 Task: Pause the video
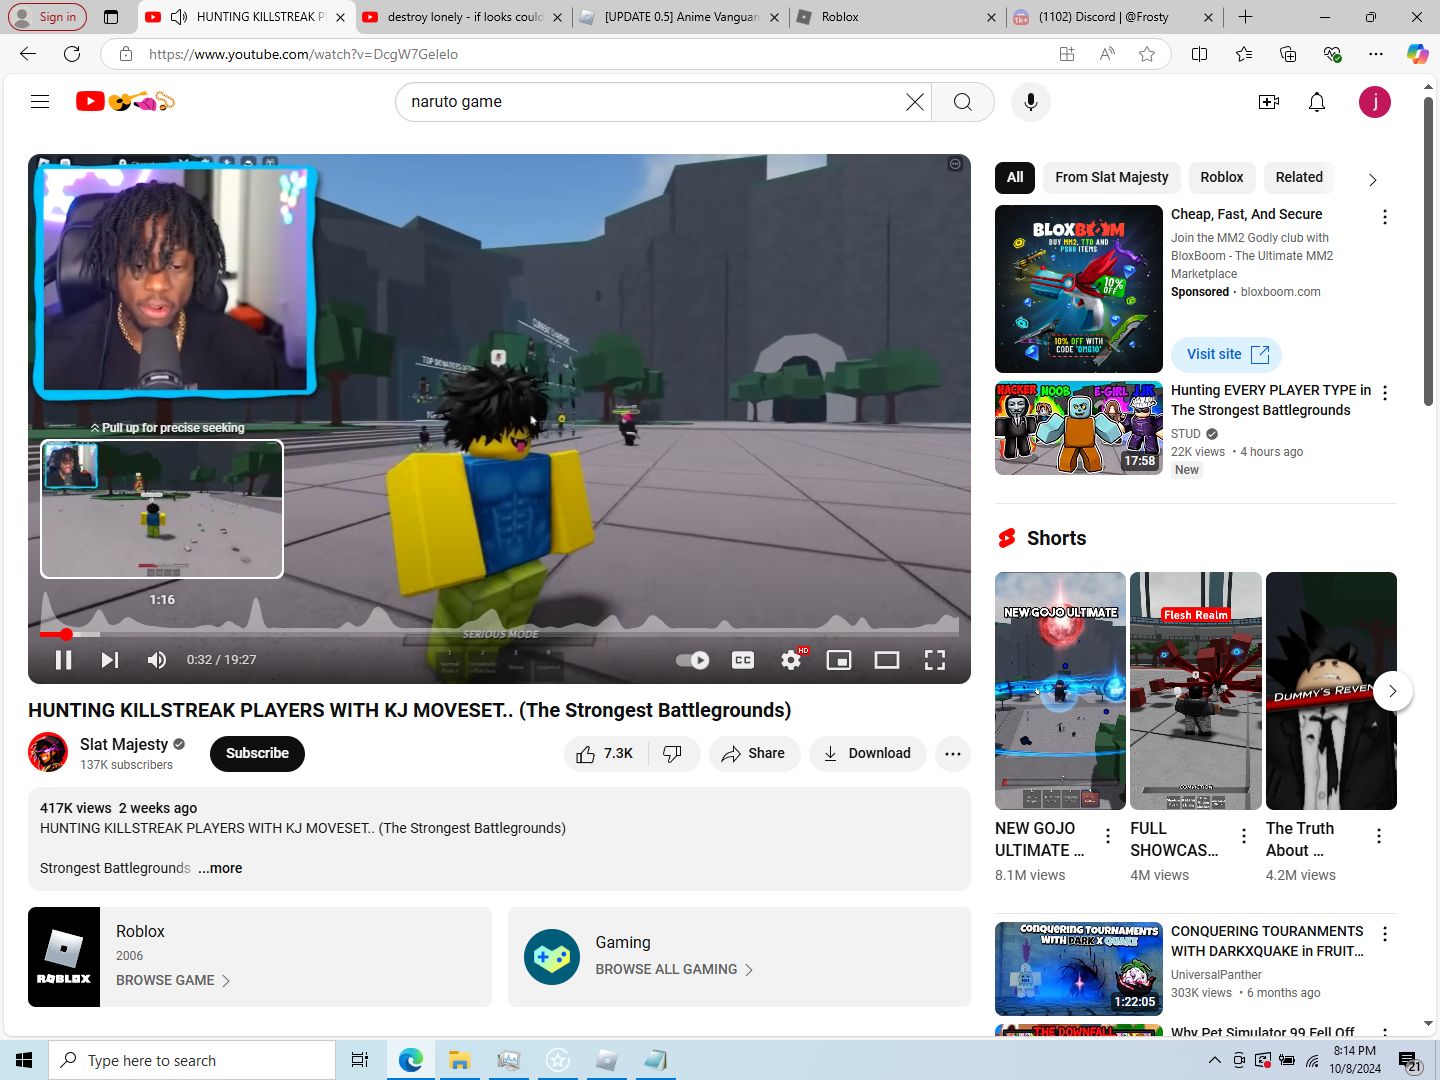(63, 660)
